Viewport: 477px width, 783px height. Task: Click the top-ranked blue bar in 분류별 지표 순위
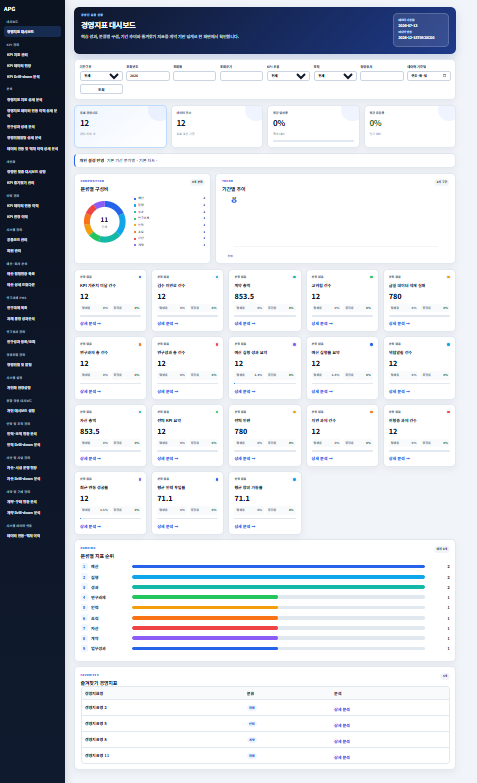click(278, 567)
